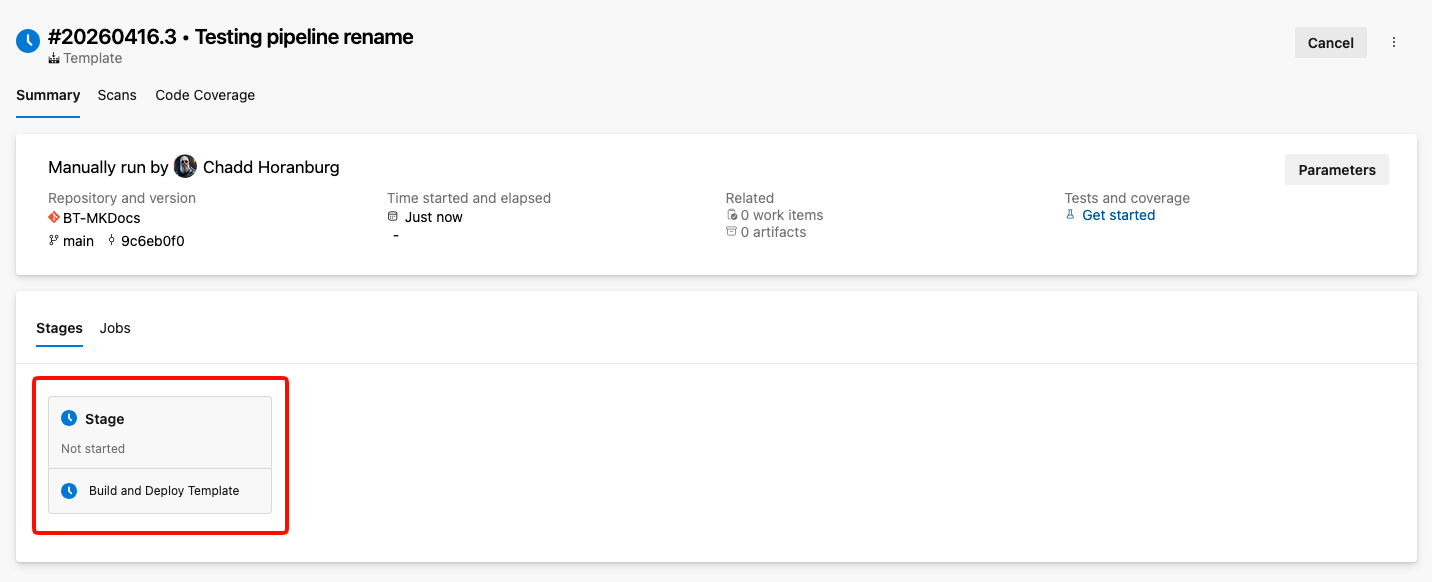Open commit 9c6eb0f0 link
Viewport: 1432px width, 582px height.
[152, 241]
